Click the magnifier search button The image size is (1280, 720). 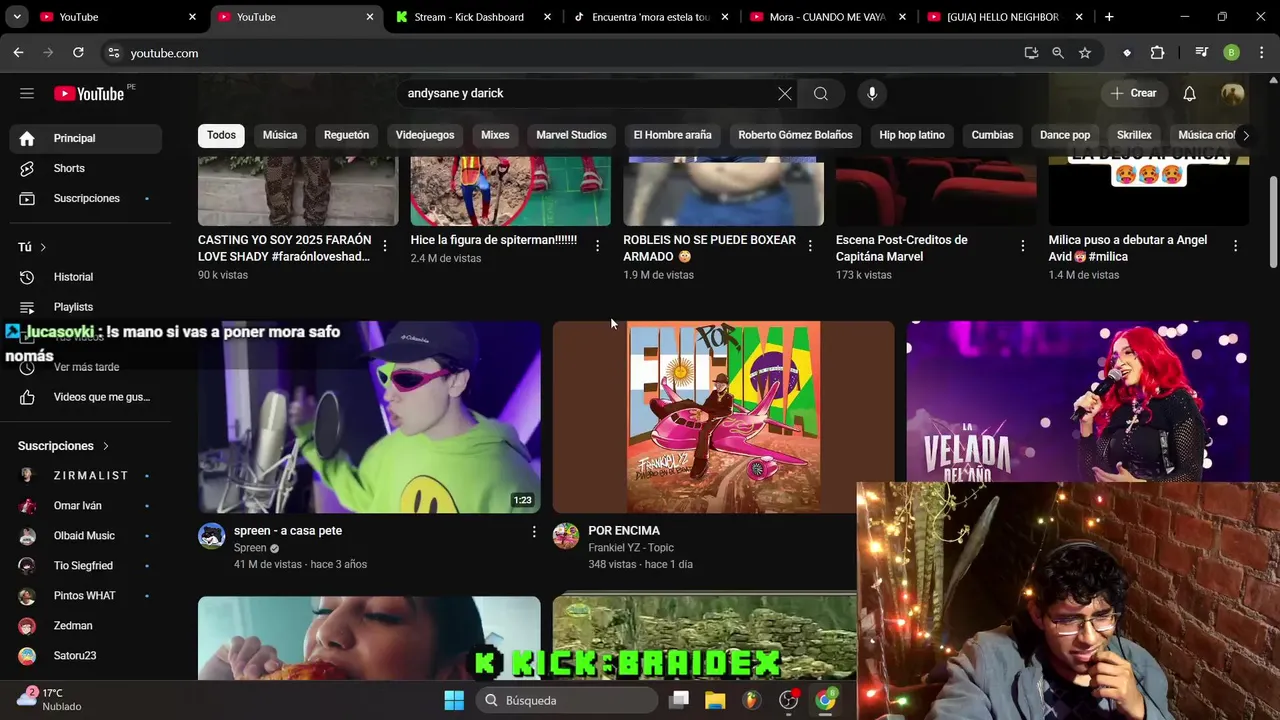pyautogui.click(x=821, y=93)
